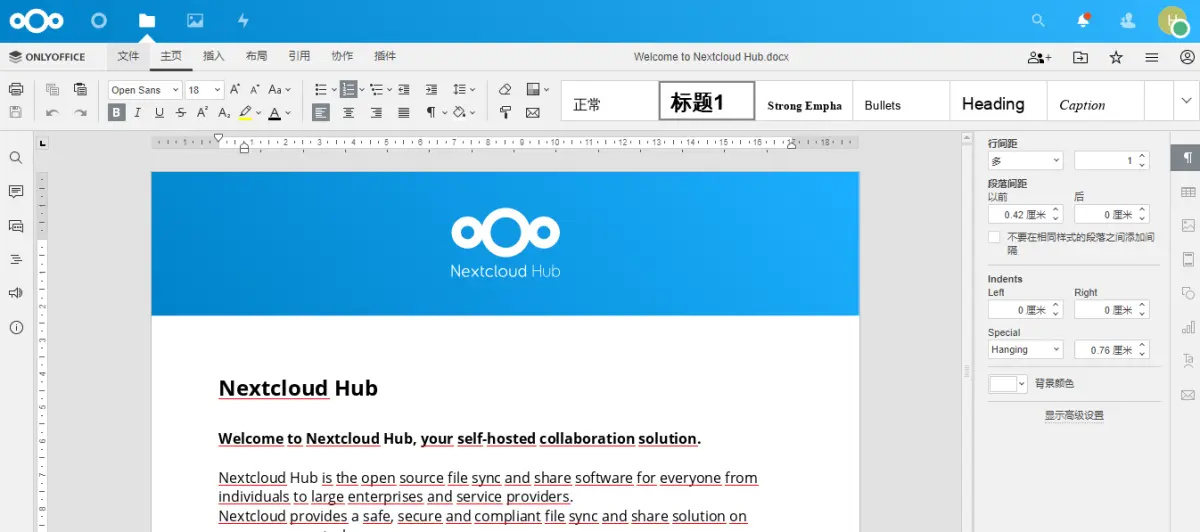
Task: Print the document with the printer icon
Action: coord(16,89)
